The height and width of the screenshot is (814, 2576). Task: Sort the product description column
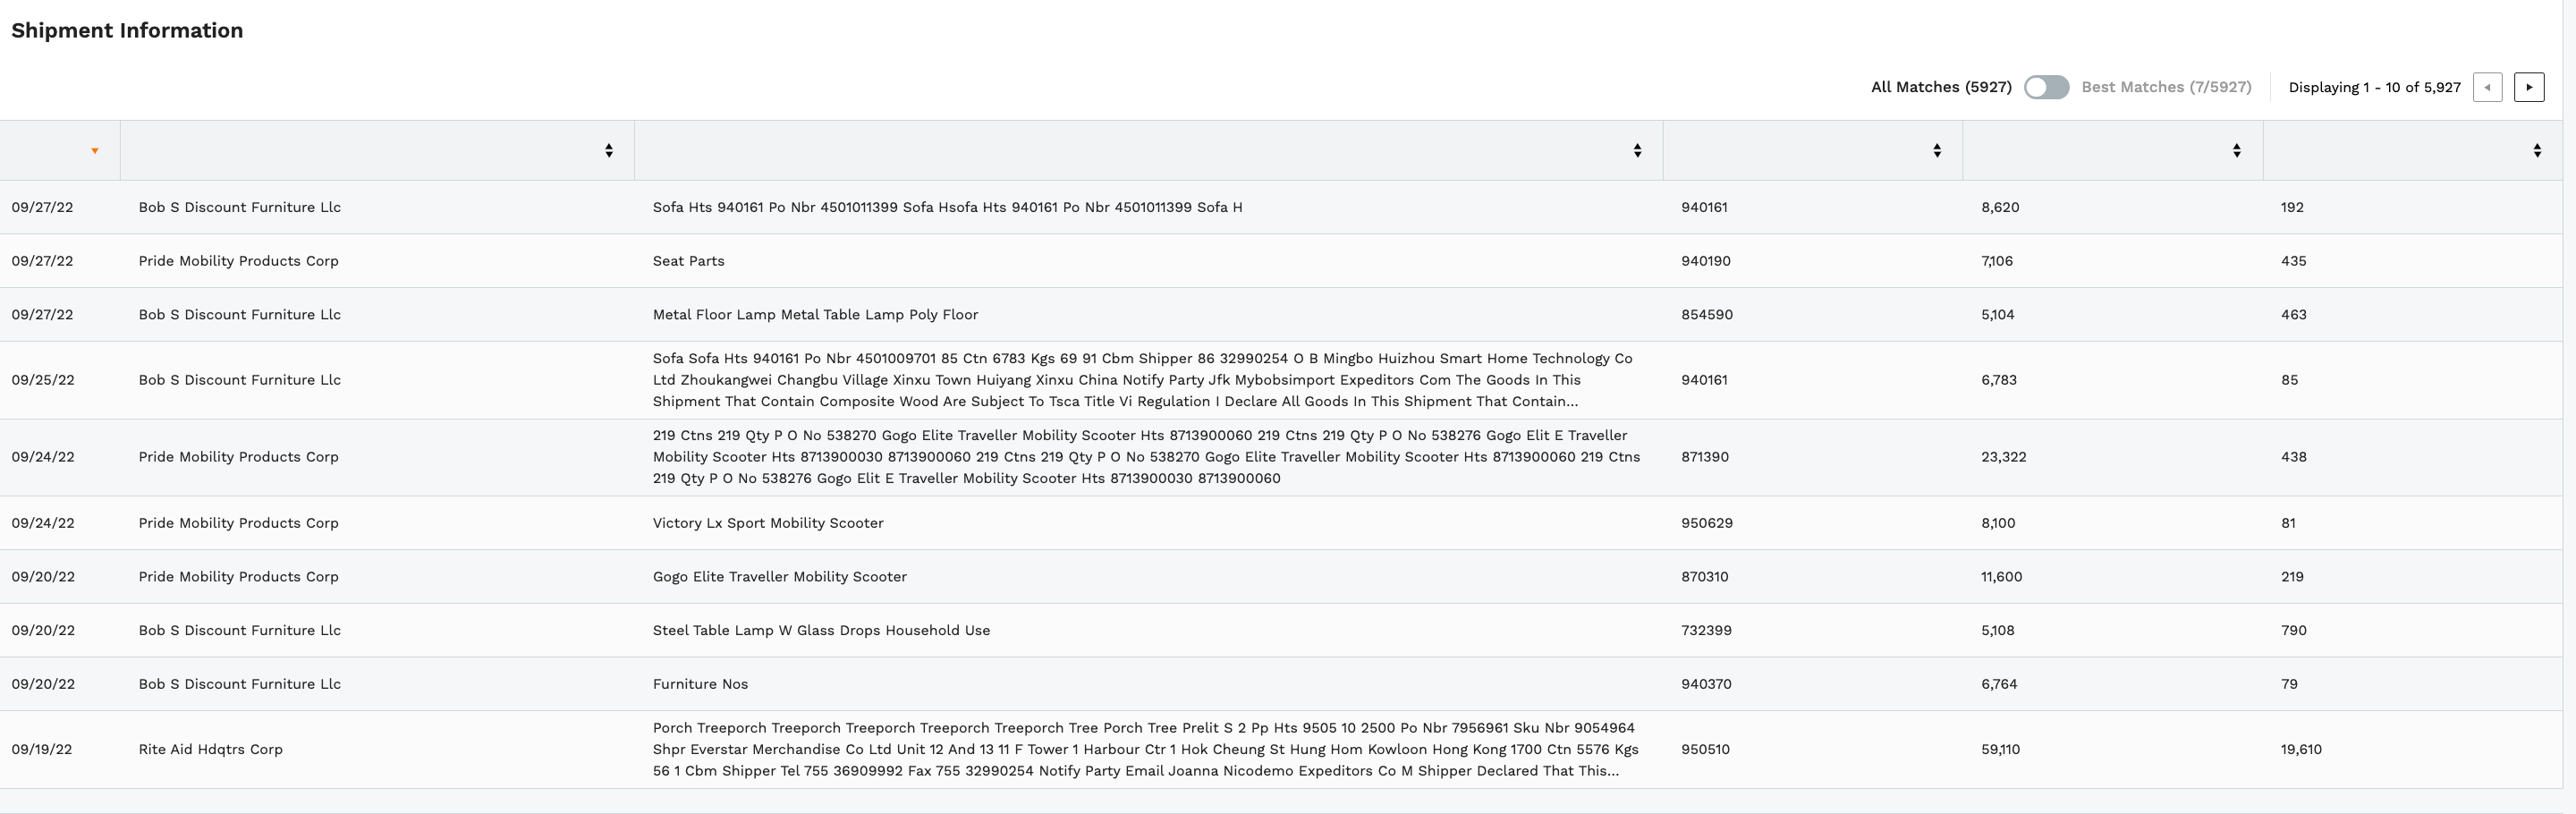coord(1637,150)
